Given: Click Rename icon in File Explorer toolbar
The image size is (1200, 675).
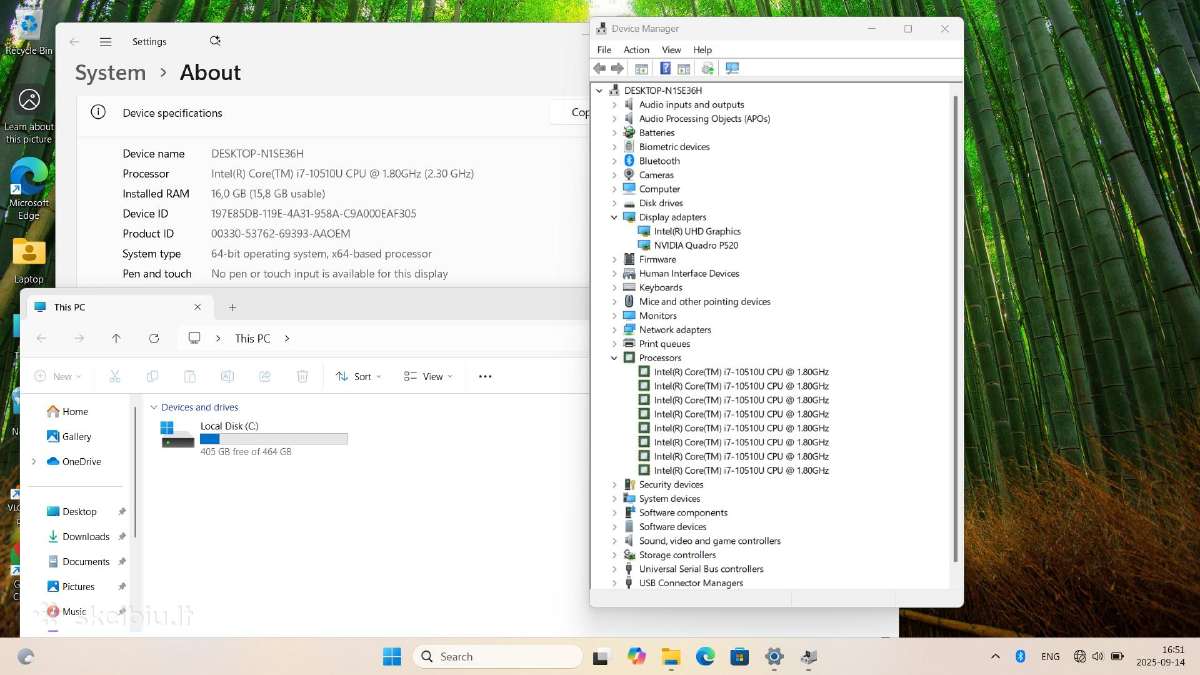Looking at the screenshot, I should click(227, 376).
